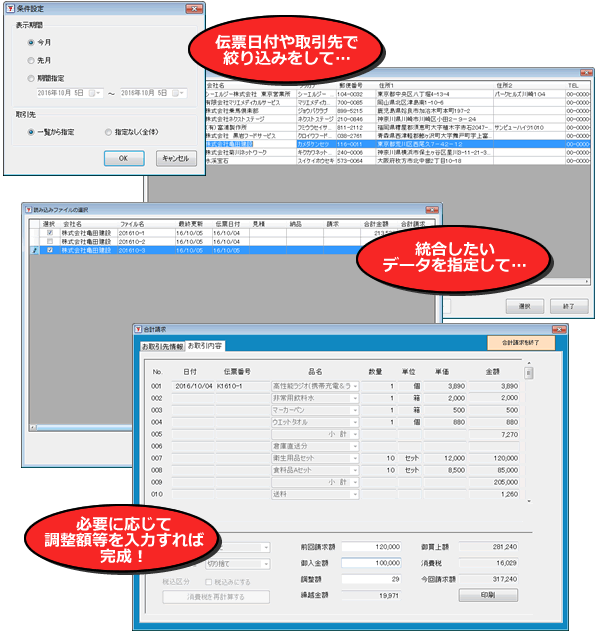Click the row edit marker icon beside 201610-3
The image size is (595, 634).
tap(35, 250)
